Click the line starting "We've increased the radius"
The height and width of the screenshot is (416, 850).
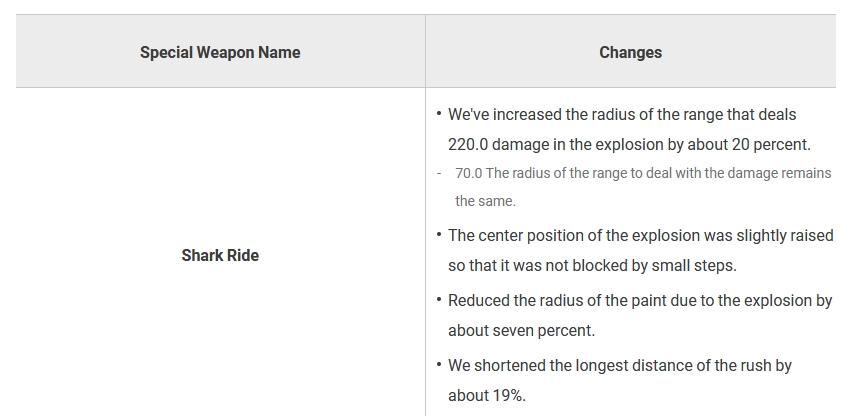pyautogui.click(x=622, y=115)
